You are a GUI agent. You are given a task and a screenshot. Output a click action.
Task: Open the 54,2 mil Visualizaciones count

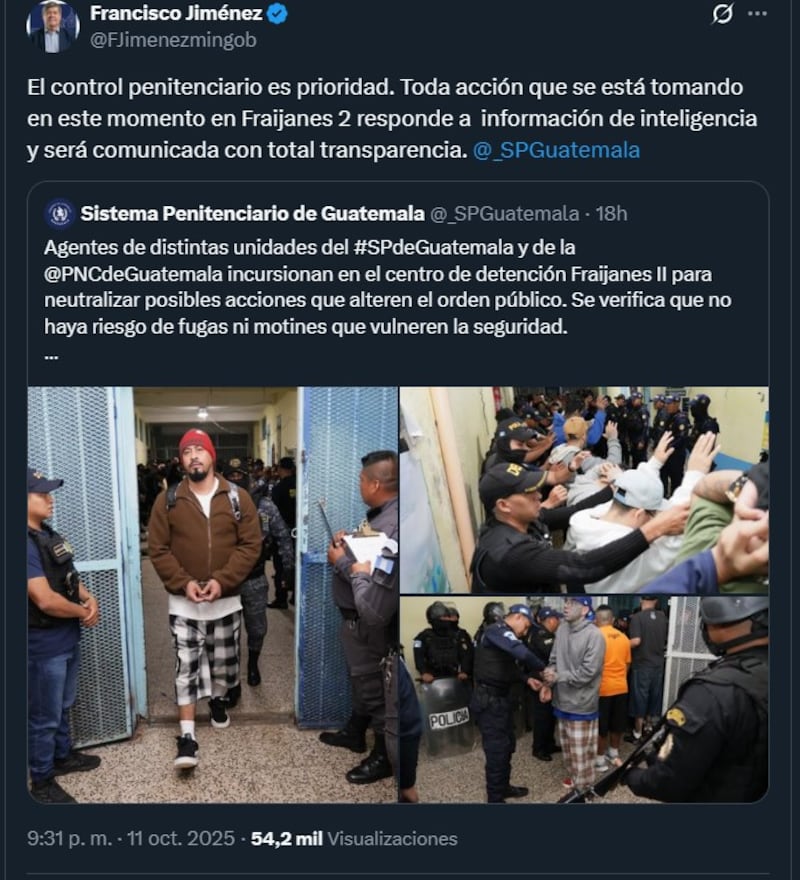(x=354, y=838)
